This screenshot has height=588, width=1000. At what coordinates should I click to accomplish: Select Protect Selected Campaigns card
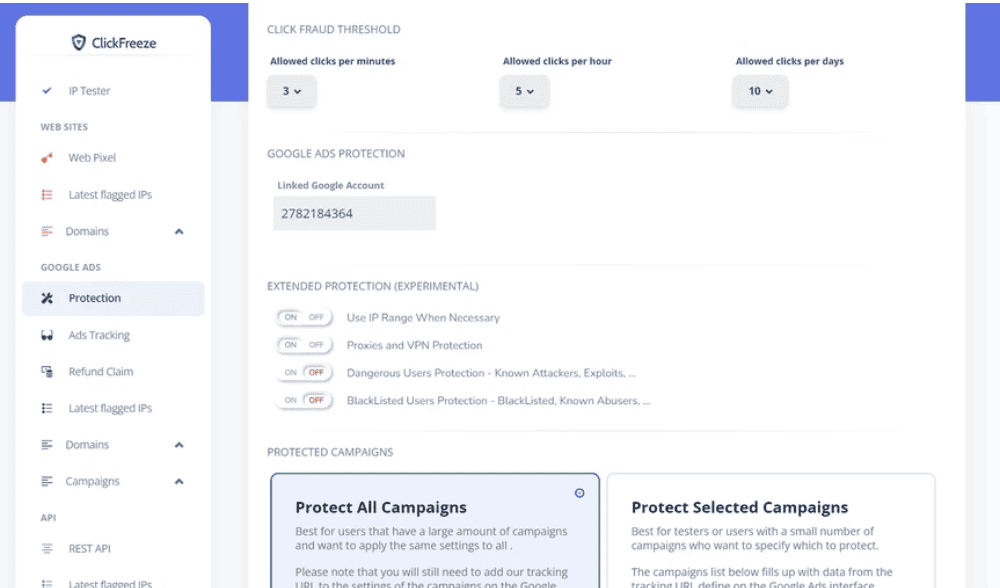pos(771,531)
